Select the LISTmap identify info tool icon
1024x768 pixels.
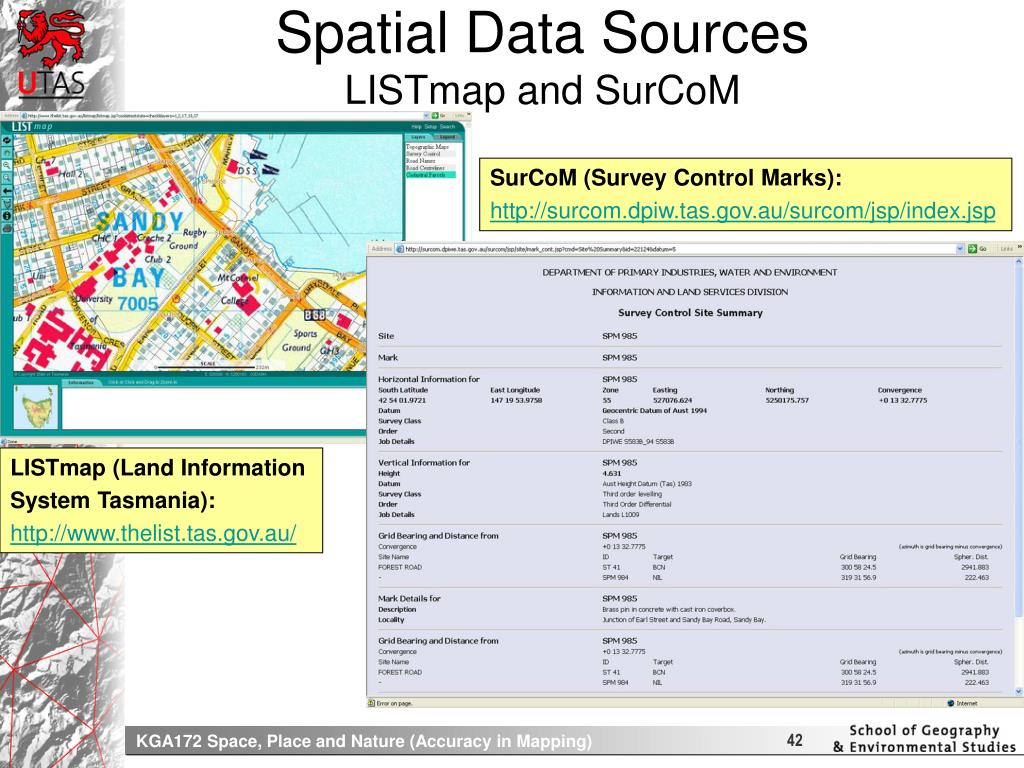(x=7, y=216)
